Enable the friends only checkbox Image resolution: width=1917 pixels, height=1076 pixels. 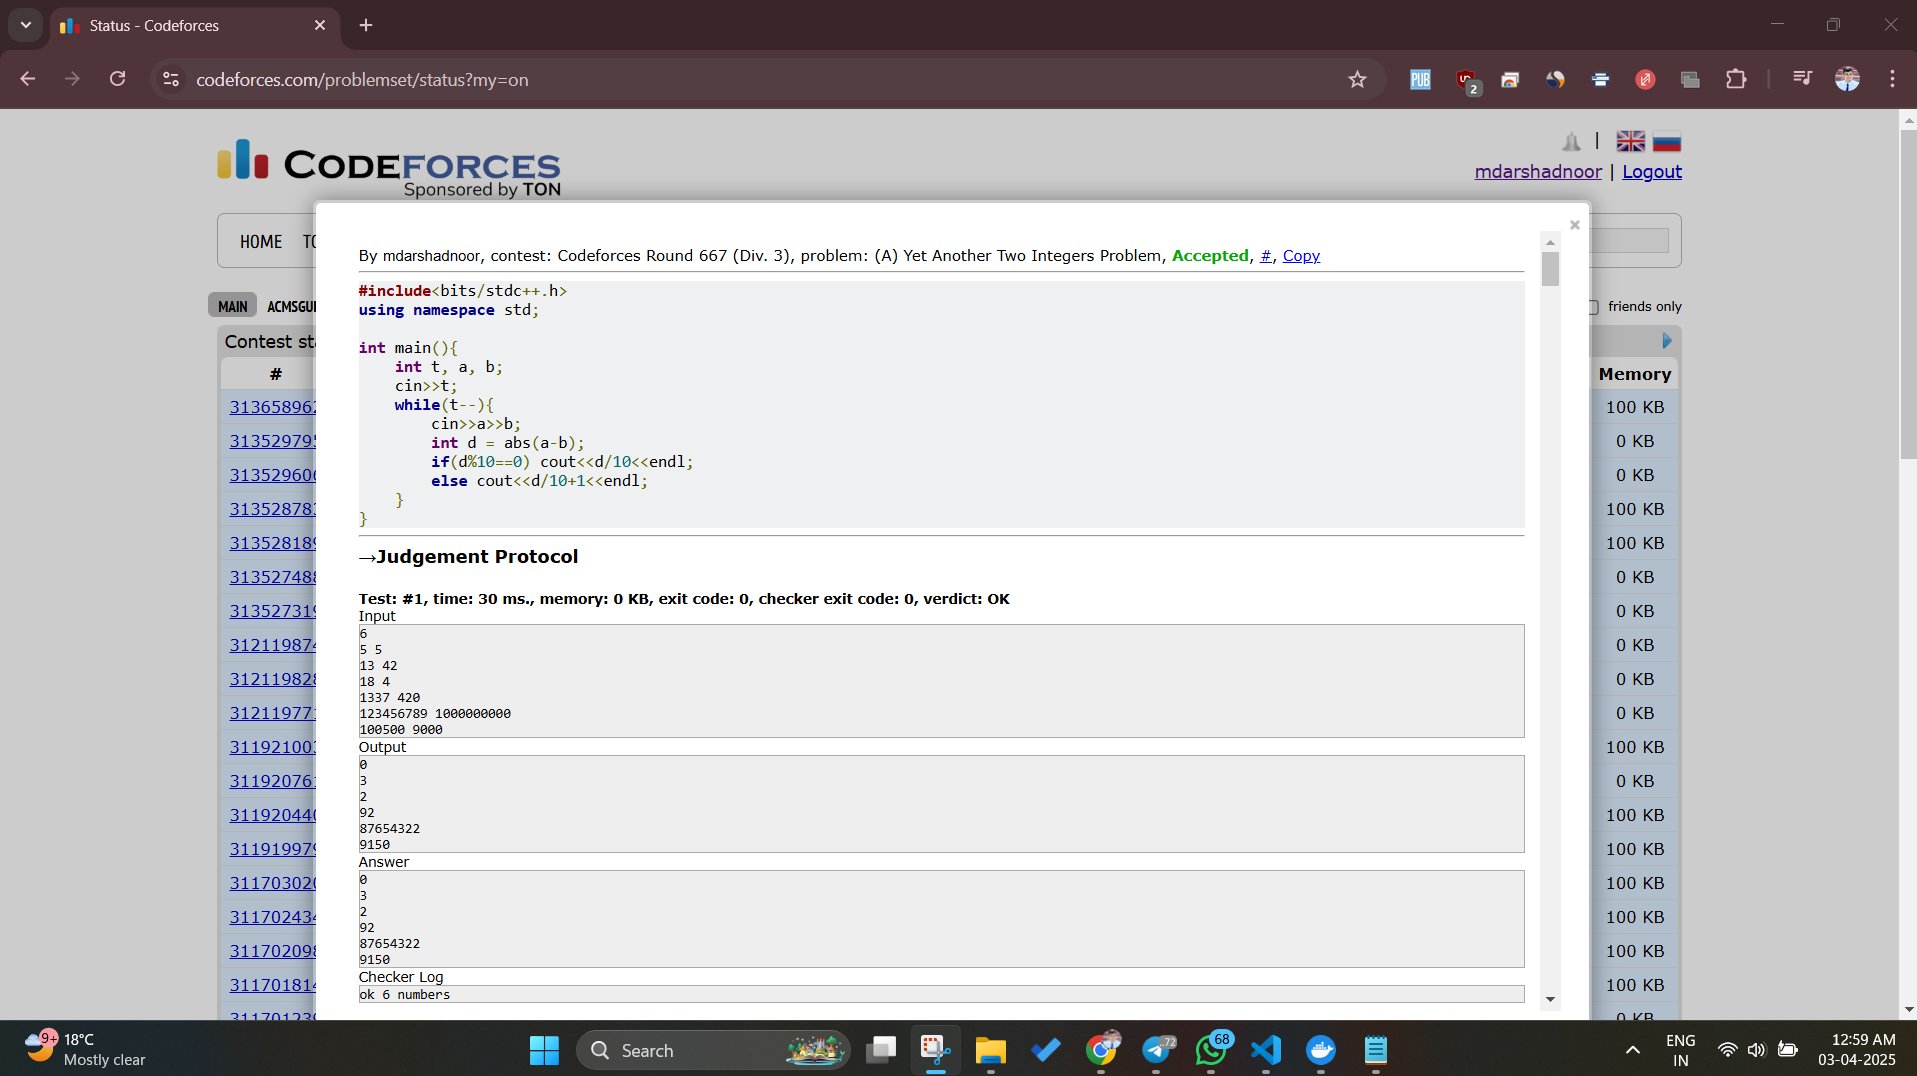(x=1593, y=306)
